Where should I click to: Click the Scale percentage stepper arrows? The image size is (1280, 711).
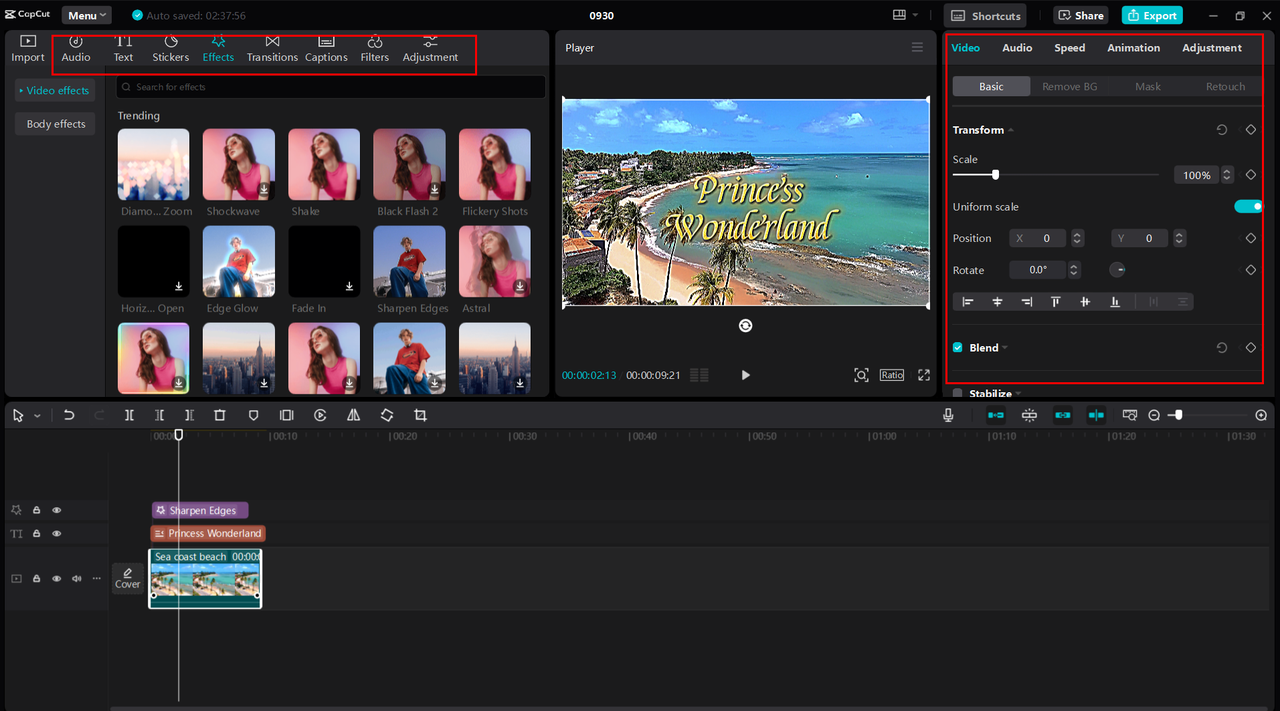tap(1227, 175)
